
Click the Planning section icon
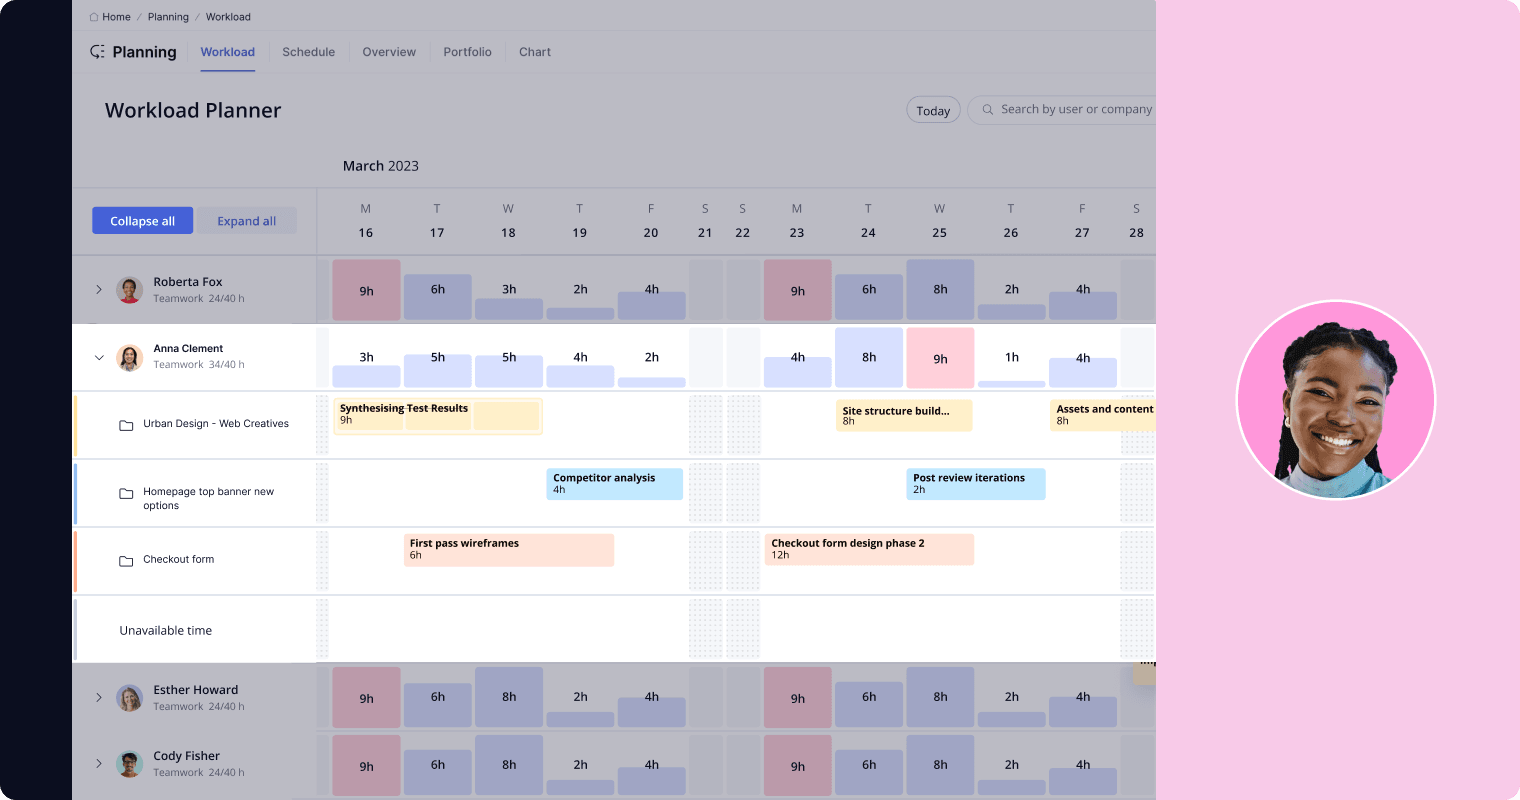(97, 52)
